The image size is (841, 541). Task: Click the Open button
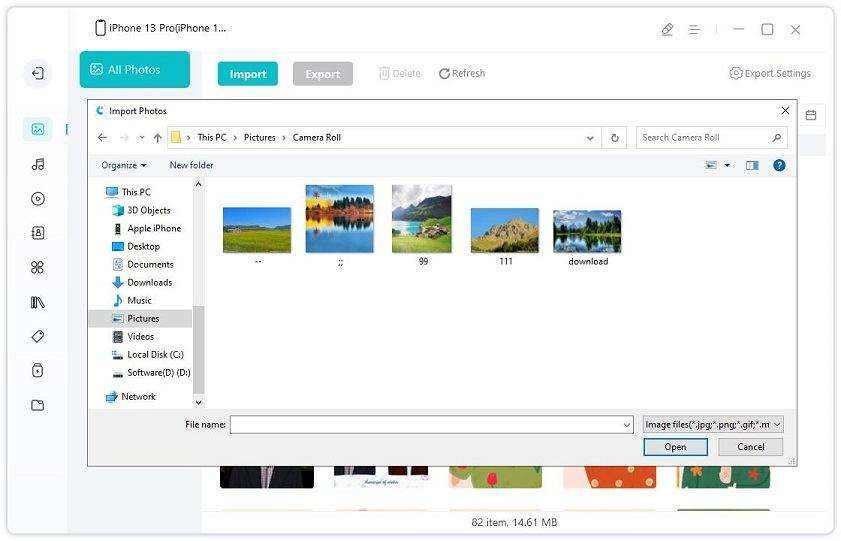click(x=675, y=447)
